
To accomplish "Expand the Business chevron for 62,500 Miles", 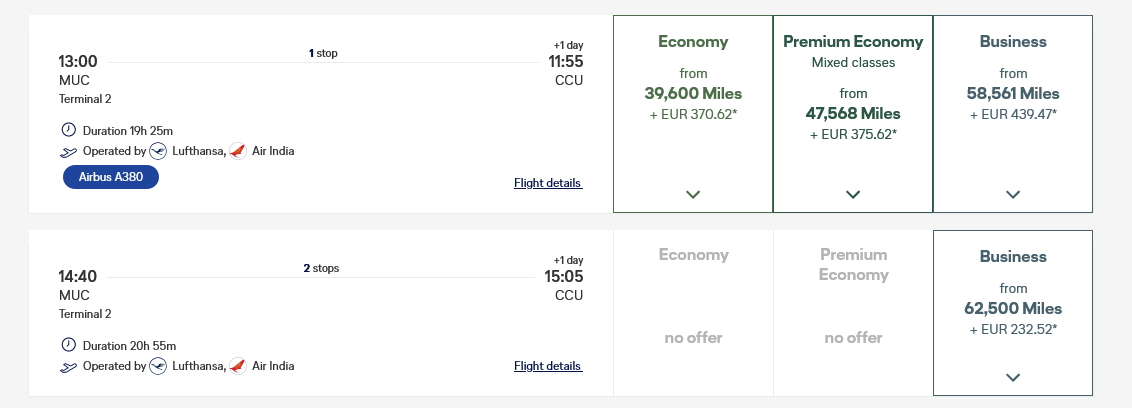I will click(1013, 377).
